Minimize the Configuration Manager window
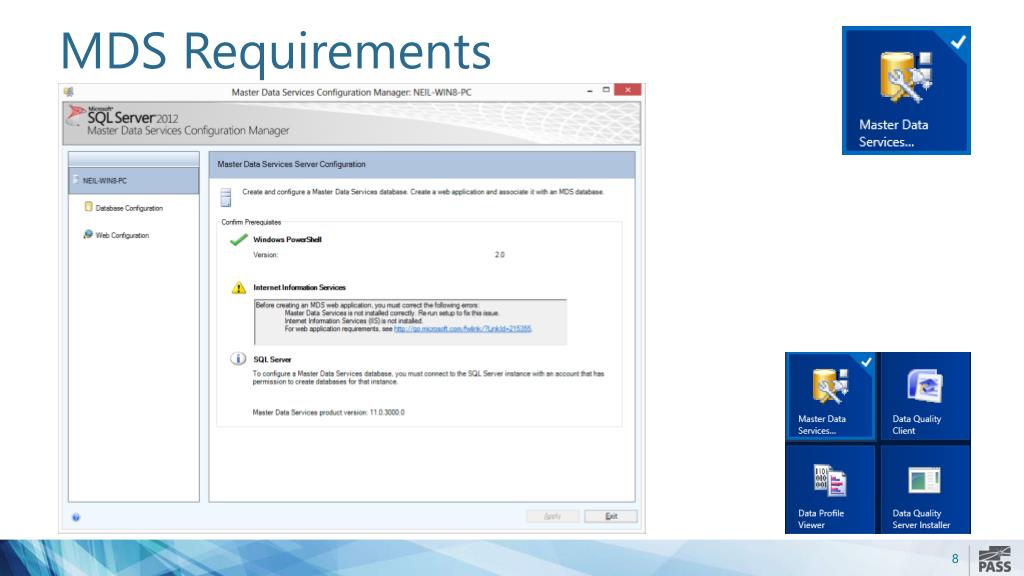Viewport: 1024px width, 576px height. 589,91
